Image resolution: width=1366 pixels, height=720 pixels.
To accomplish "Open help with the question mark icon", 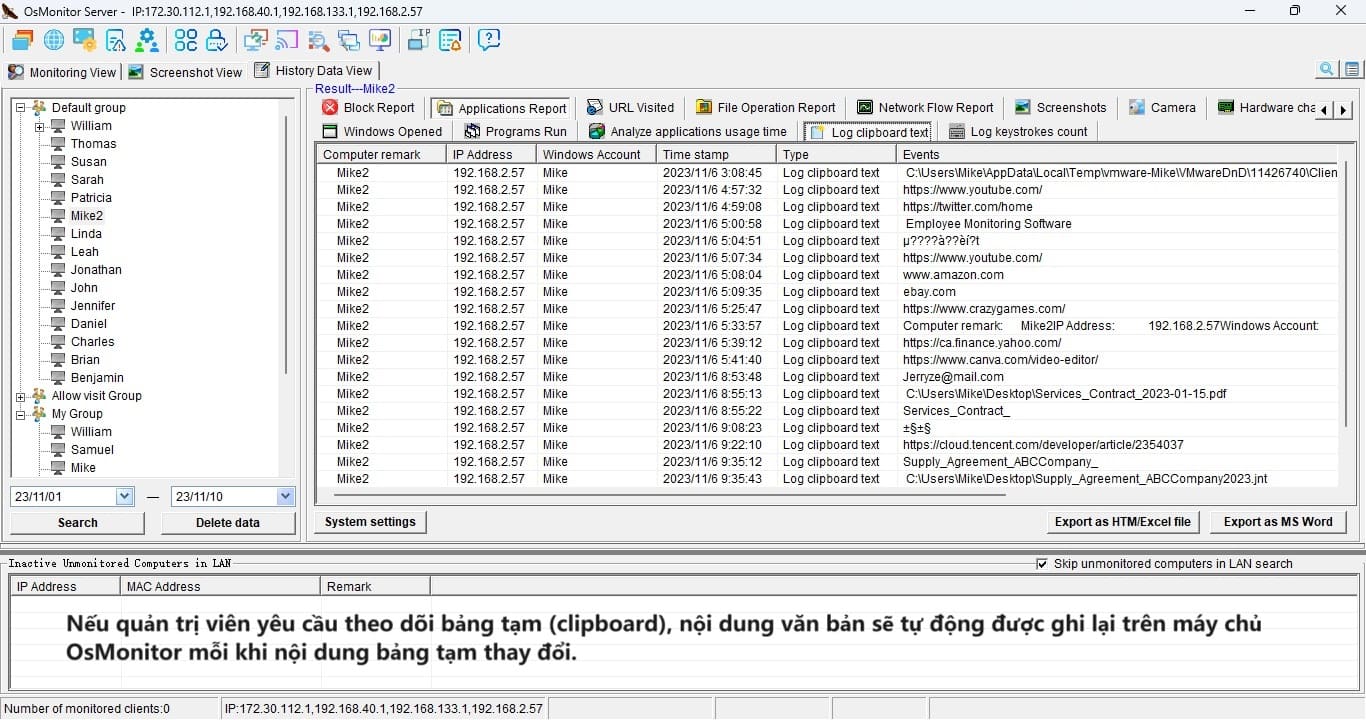I will [x=489, y=40].
